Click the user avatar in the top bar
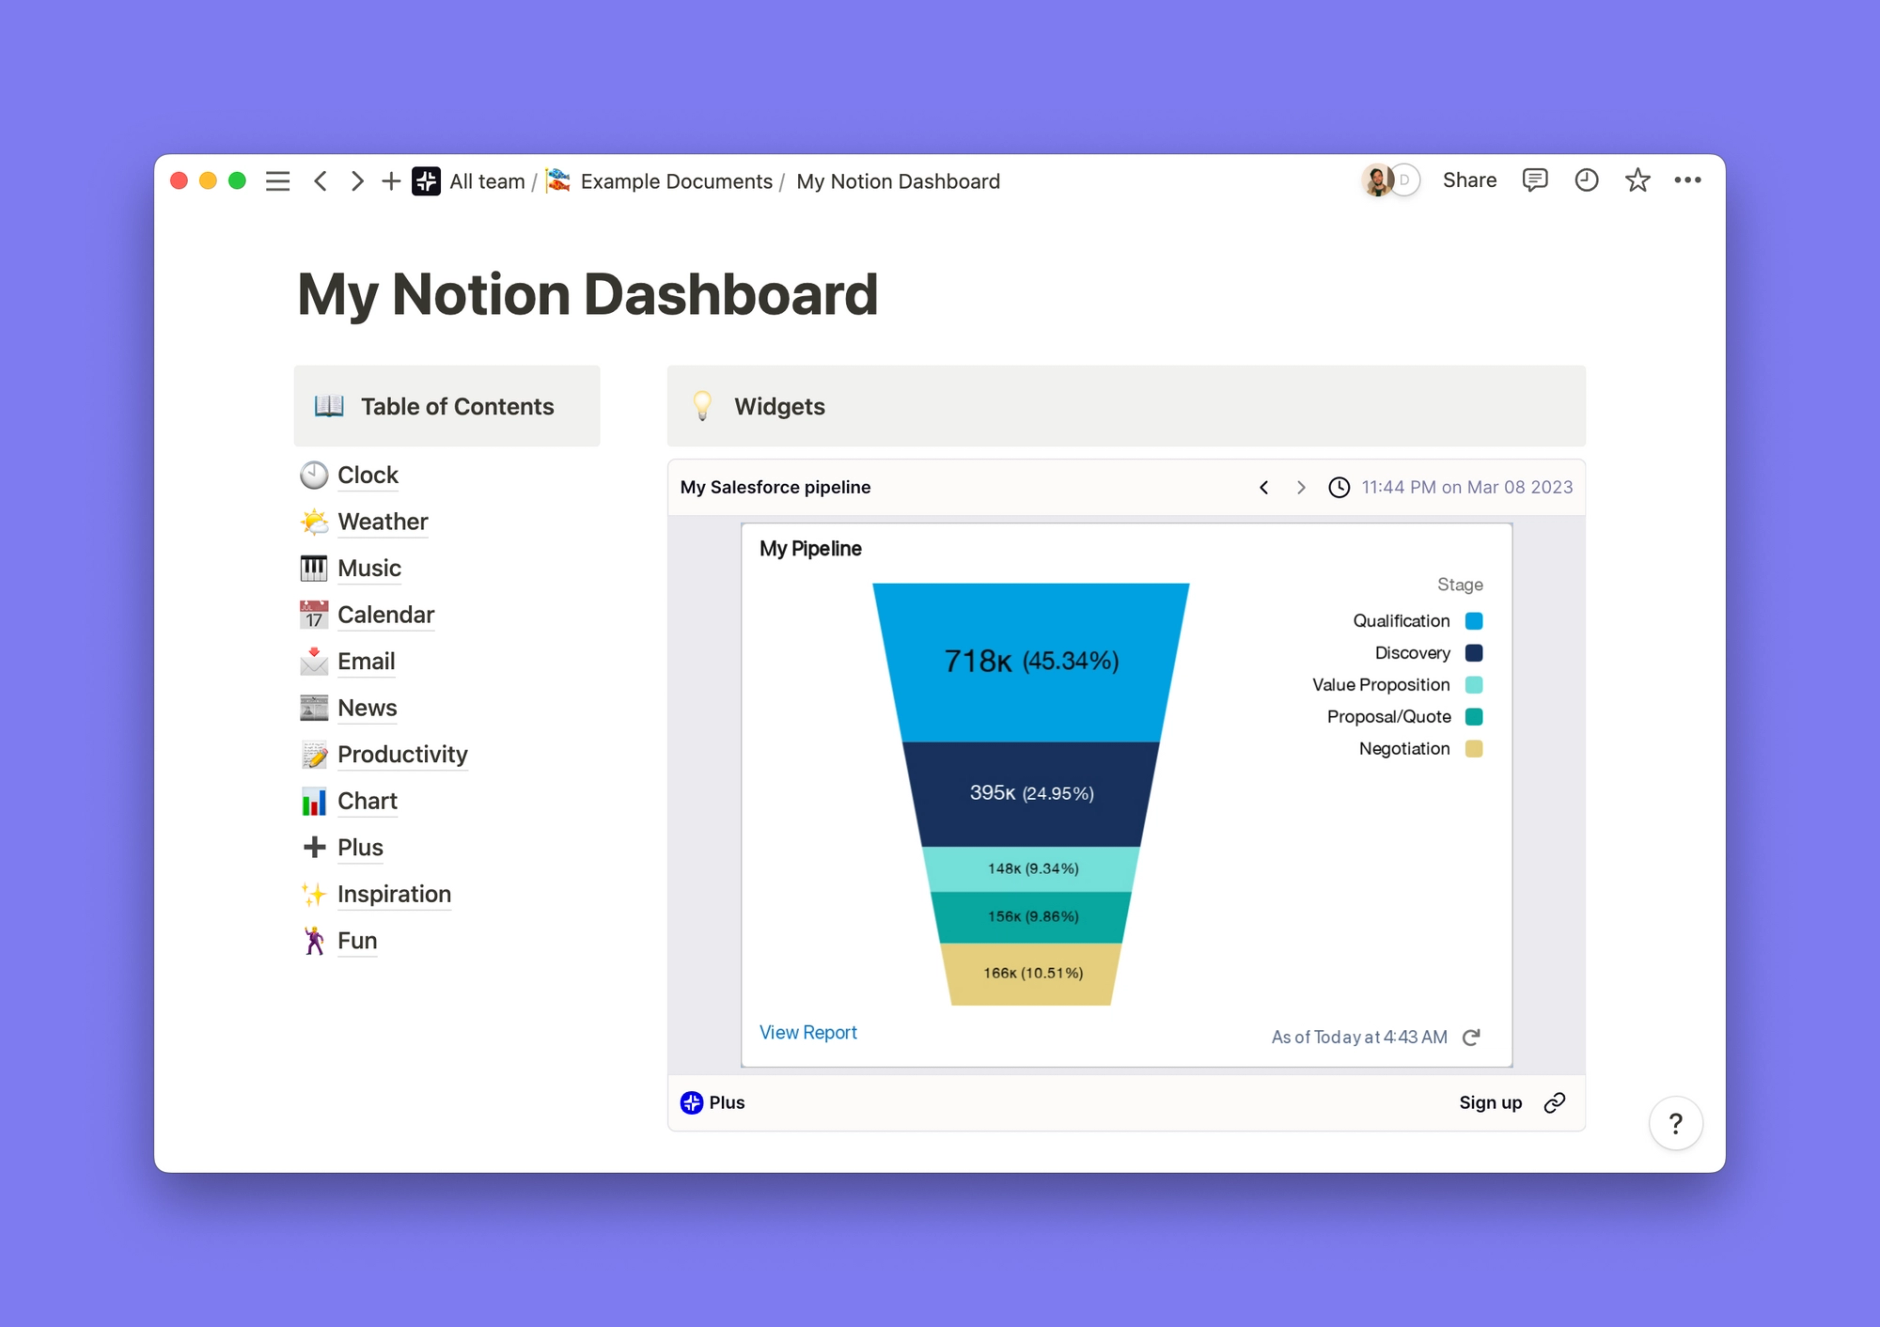The width and height of the screenshot is (1880, 1327). (x=1378, y=180)
